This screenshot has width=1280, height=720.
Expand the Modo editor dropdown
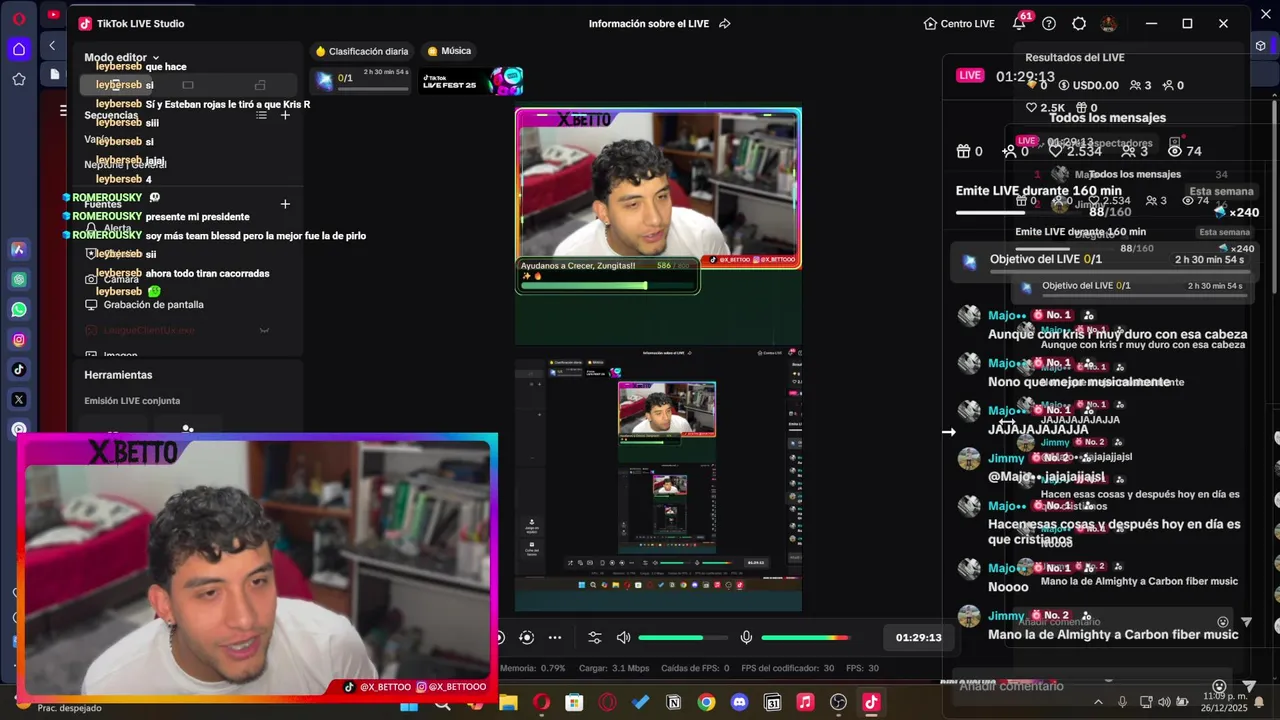(121, 58)
